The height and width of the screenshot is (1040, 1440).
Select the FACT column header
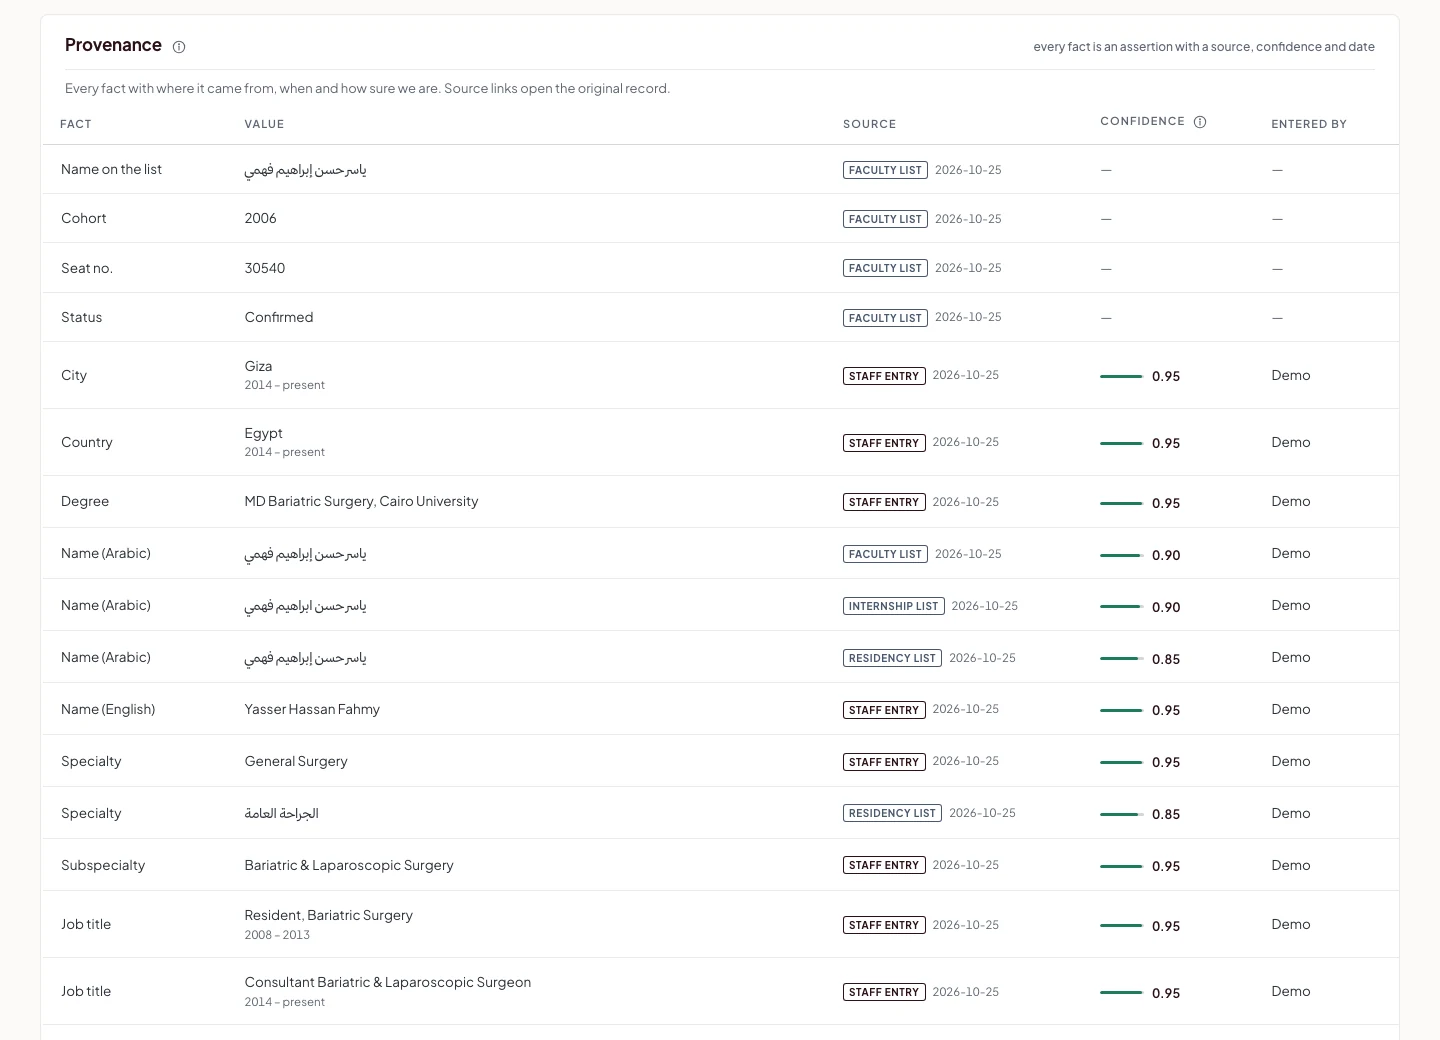click(76, 124)
